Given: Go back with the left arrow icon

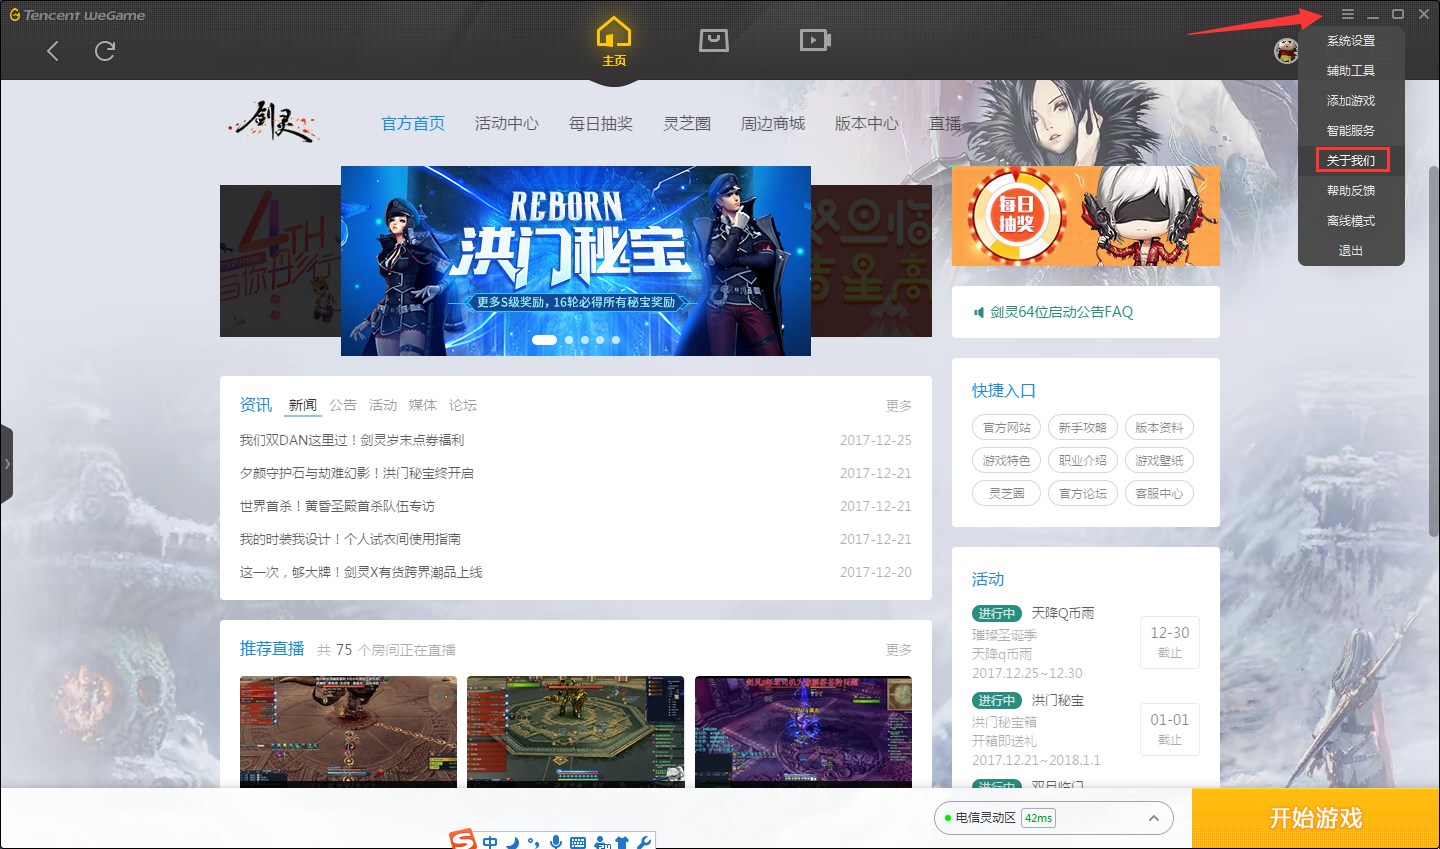Looking at the screenshot, I should pos(53,51).
